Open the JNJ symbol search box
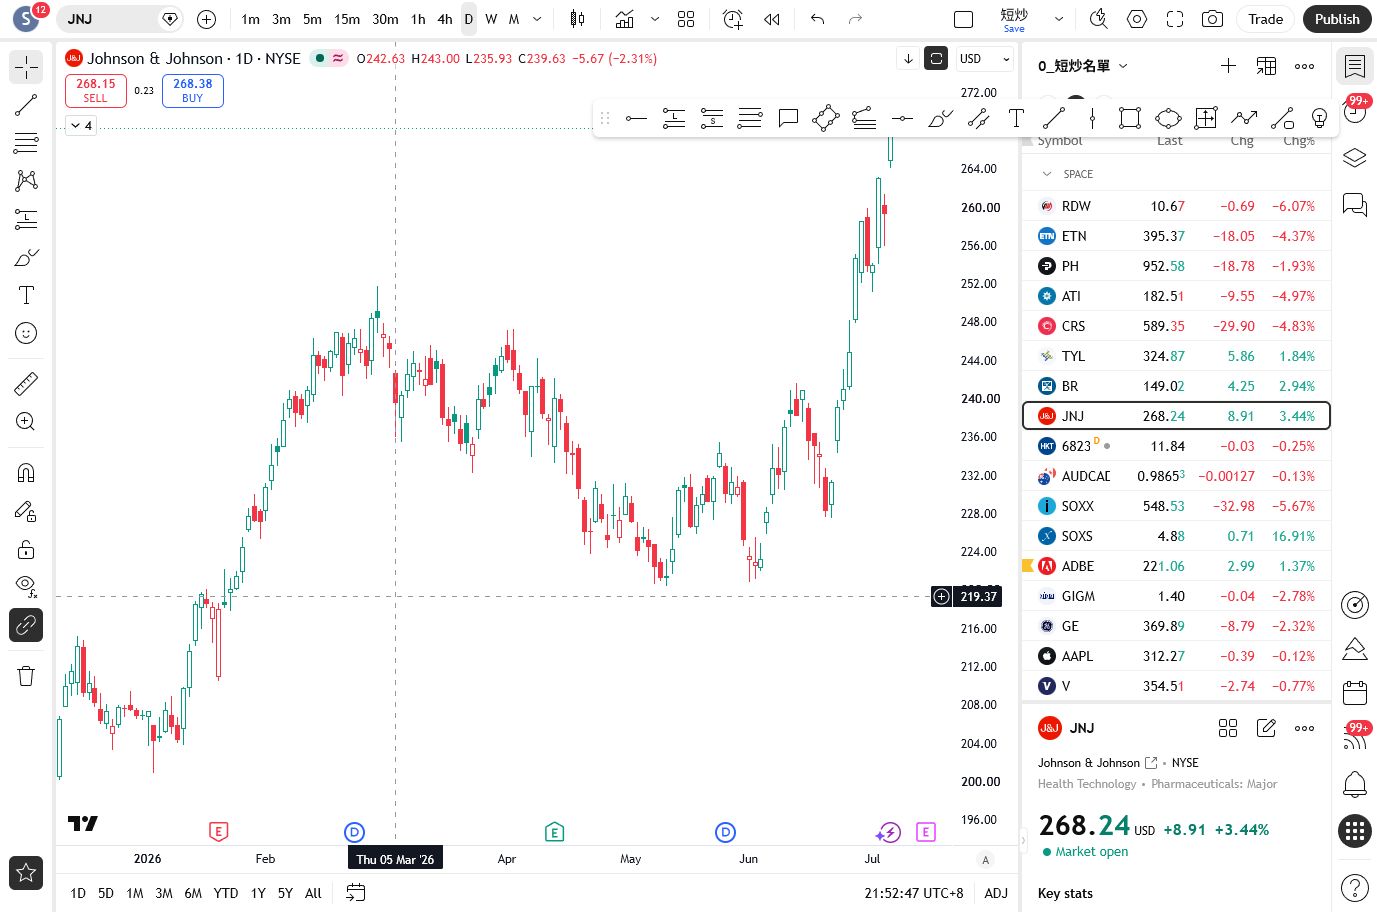This screenshot has height=912, width=1377. [120, 19]
